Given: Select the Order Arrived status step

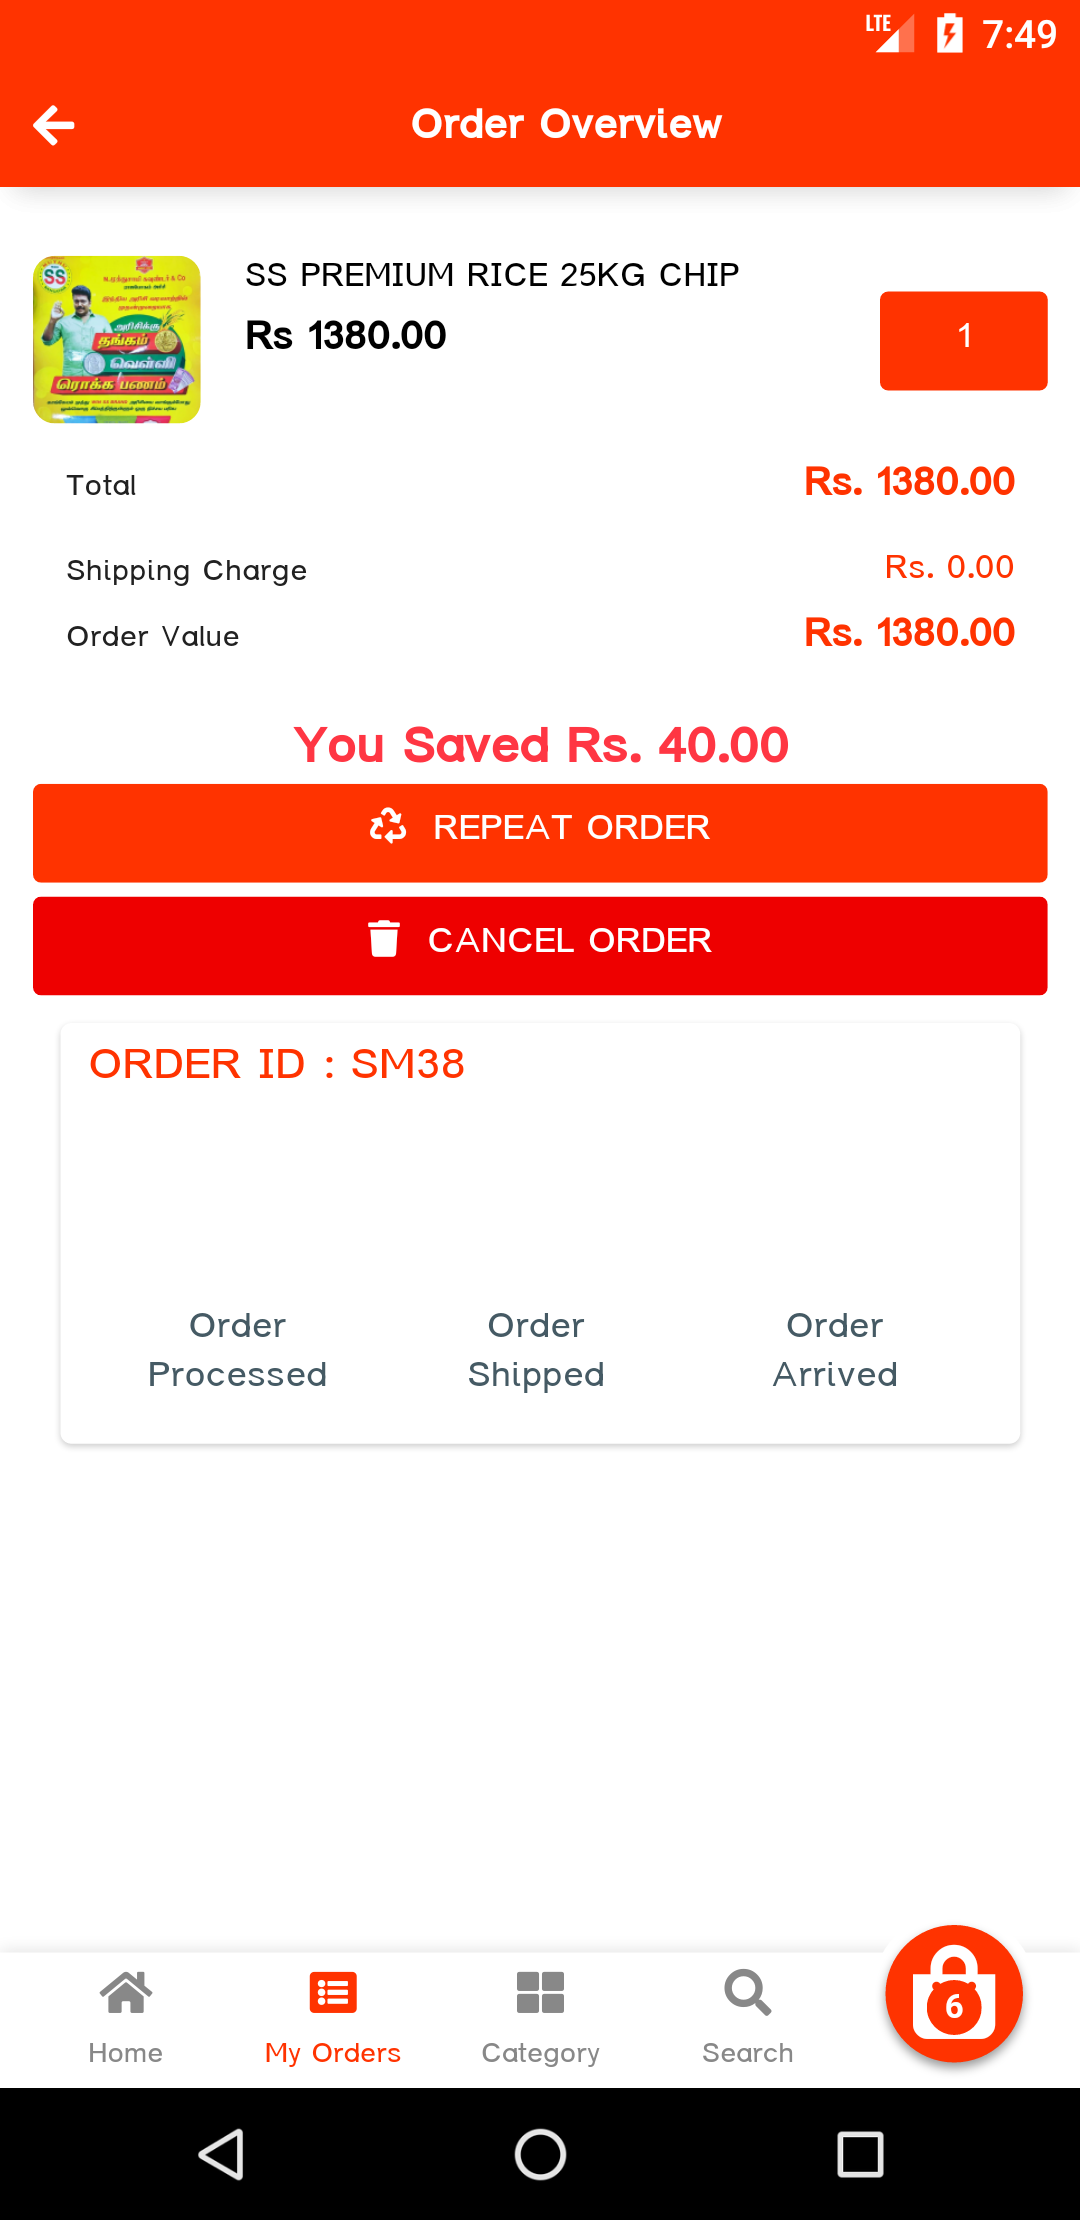Looking at the screenshot, I should 835,1349.
